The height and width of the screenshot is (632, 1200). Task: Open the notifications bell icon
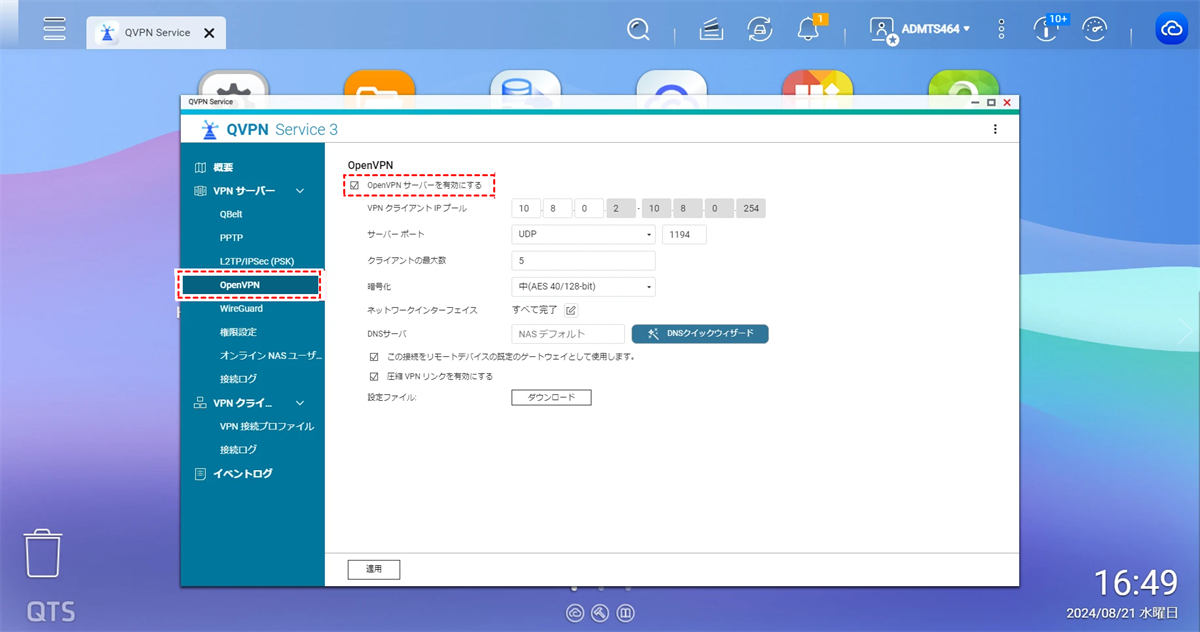tap(809, 30)
